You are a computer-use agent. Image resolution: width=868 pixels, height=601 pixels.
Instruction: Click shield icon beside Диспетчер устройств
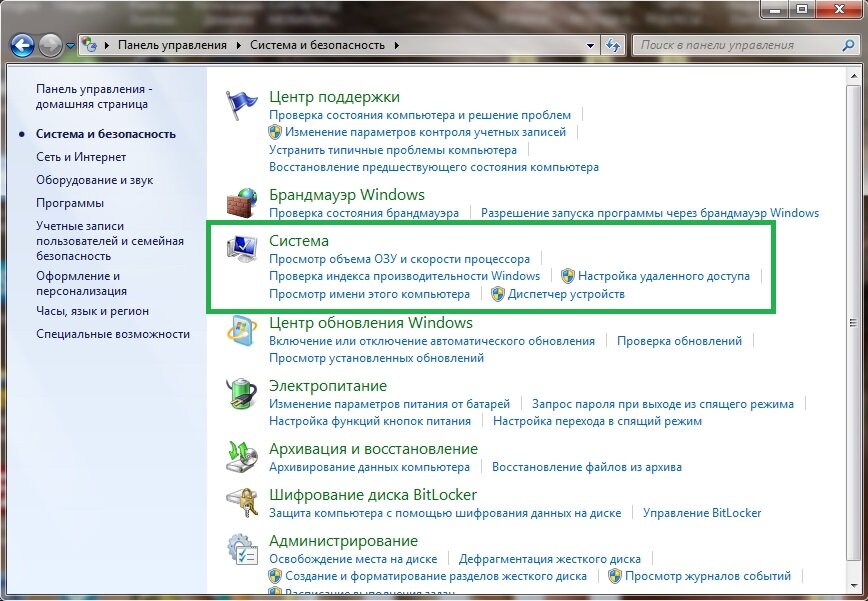pos(498,294)
